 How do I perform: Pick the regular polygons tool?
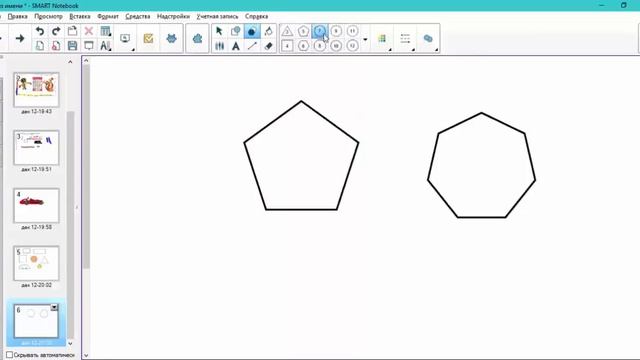pos(252,31)
